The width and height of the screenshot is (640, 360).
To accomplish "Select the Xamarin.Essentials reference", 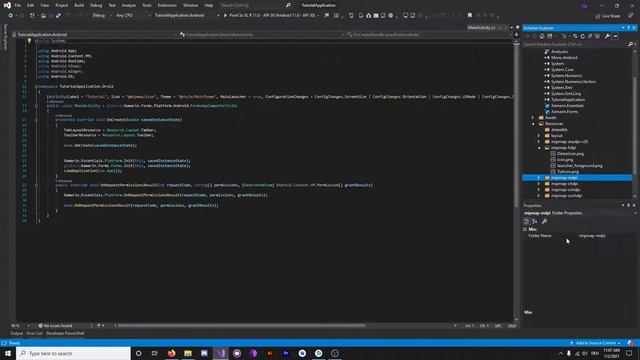I will (x=567, y=106).
